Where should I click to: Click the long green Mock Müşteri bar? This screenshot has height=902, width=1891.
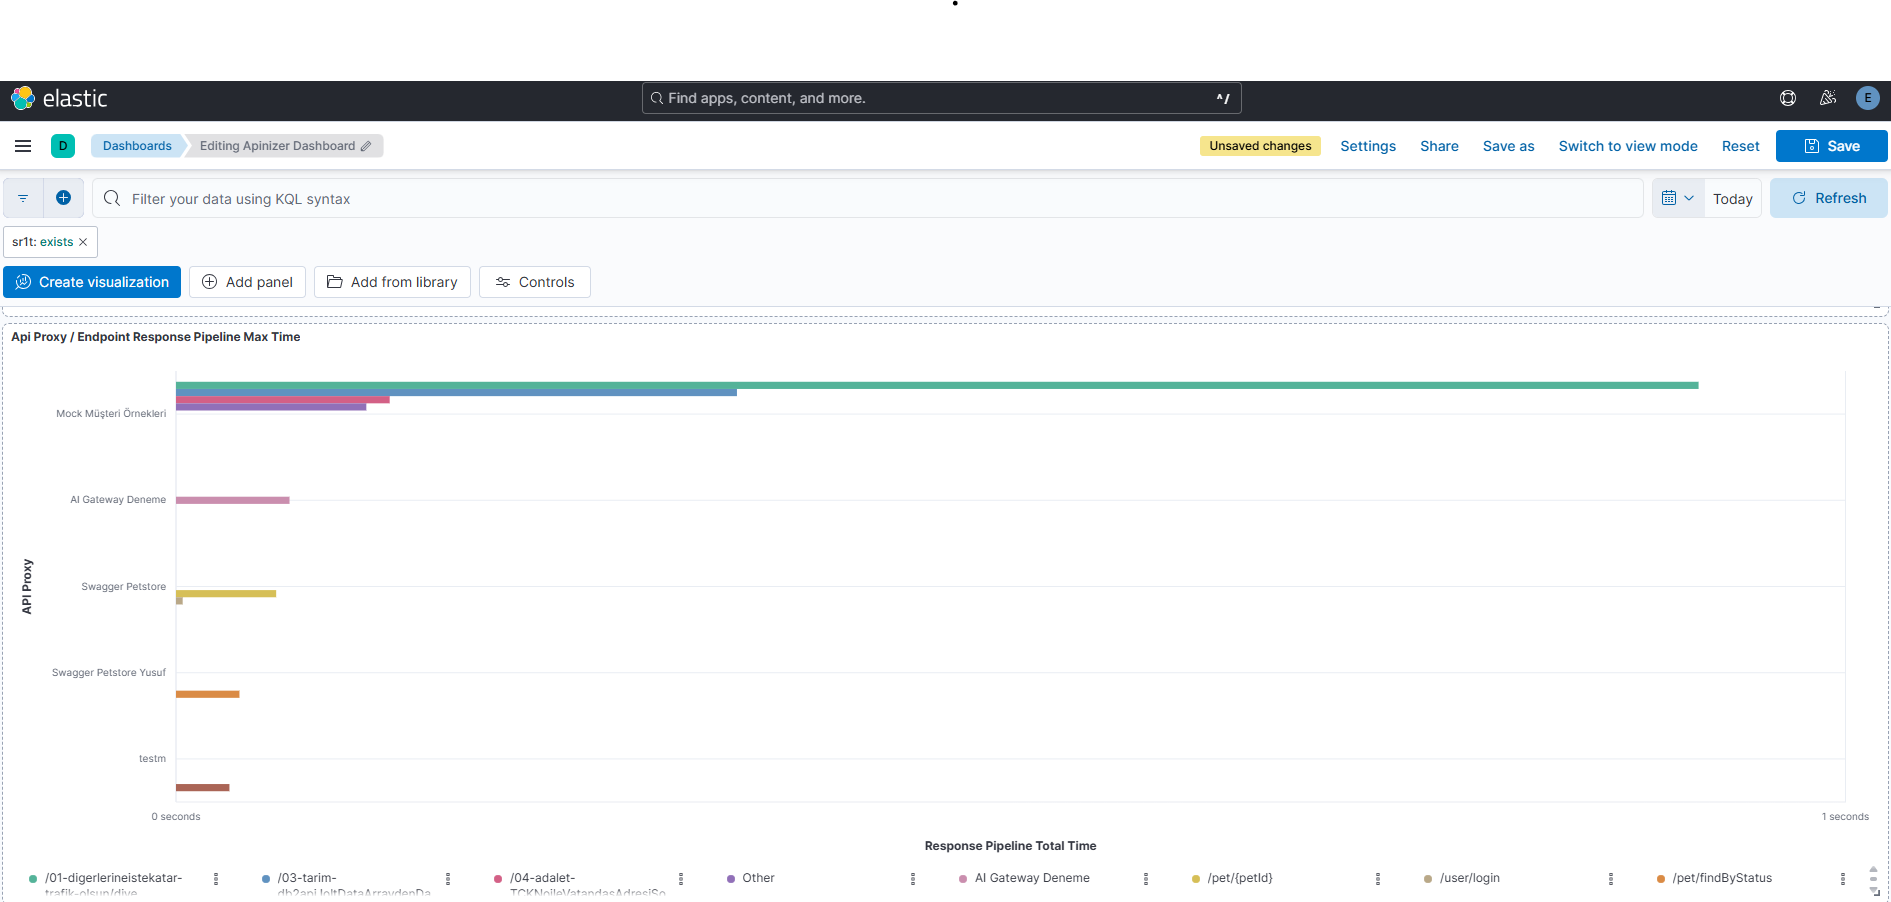(x=937, y=385)
